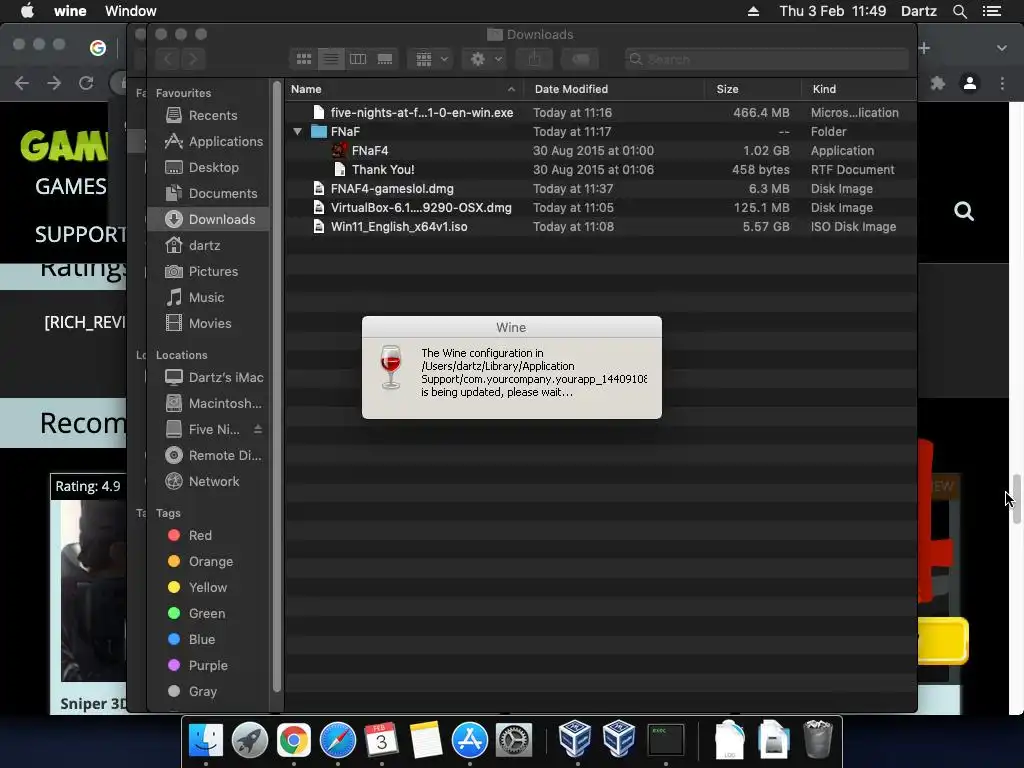
Task: Open Notification Centre list icon in menu bar
Action: pos(992,11)
